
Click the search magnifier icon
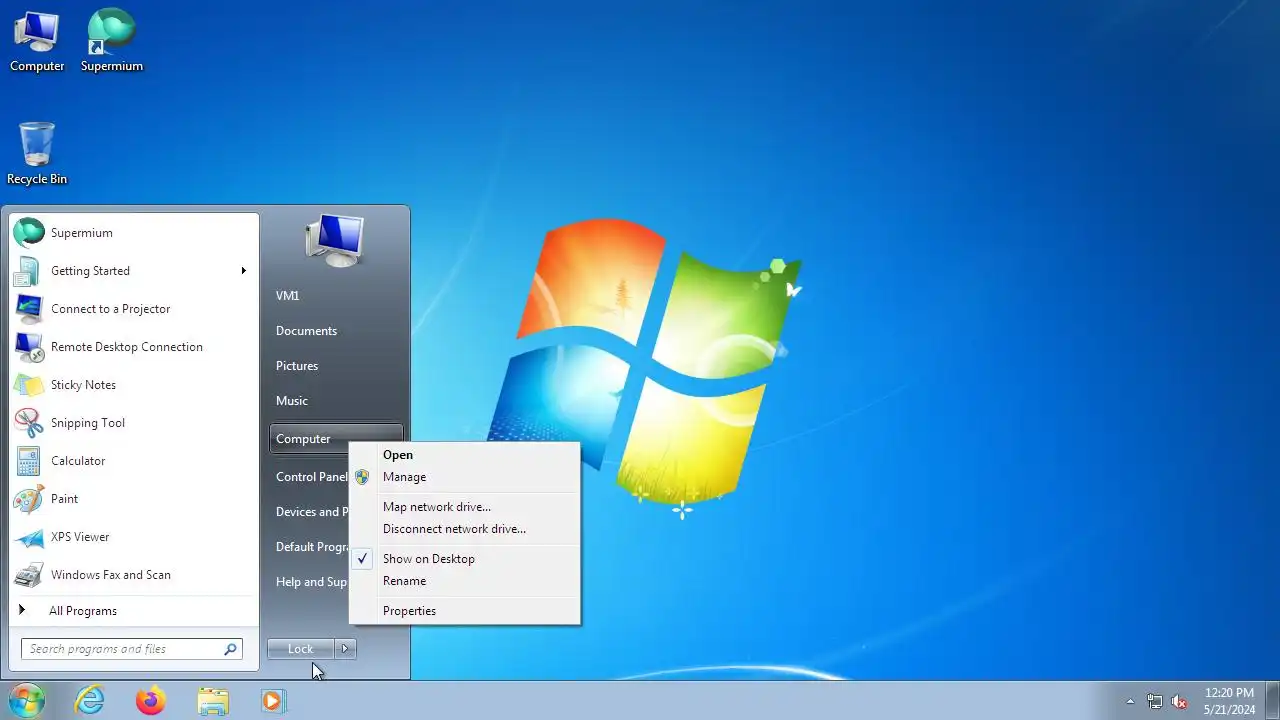[230, 649]
